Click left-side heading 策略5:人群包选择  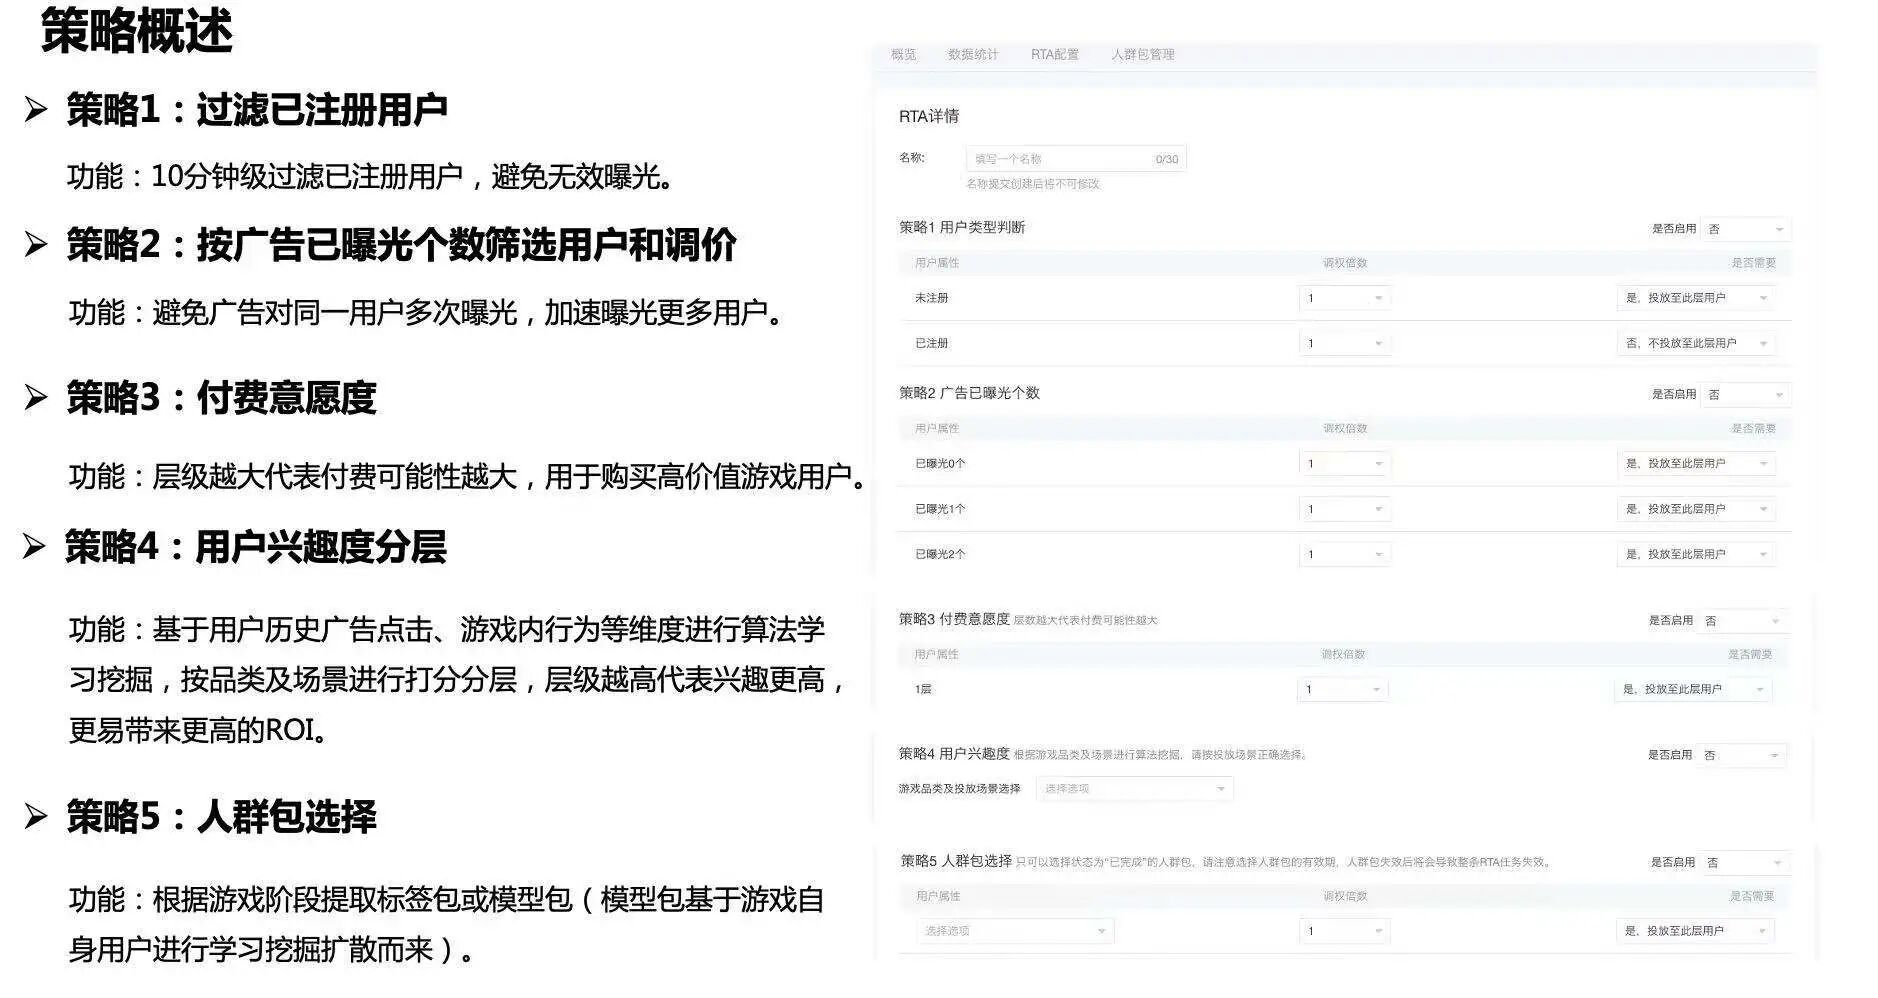[221, 816]
